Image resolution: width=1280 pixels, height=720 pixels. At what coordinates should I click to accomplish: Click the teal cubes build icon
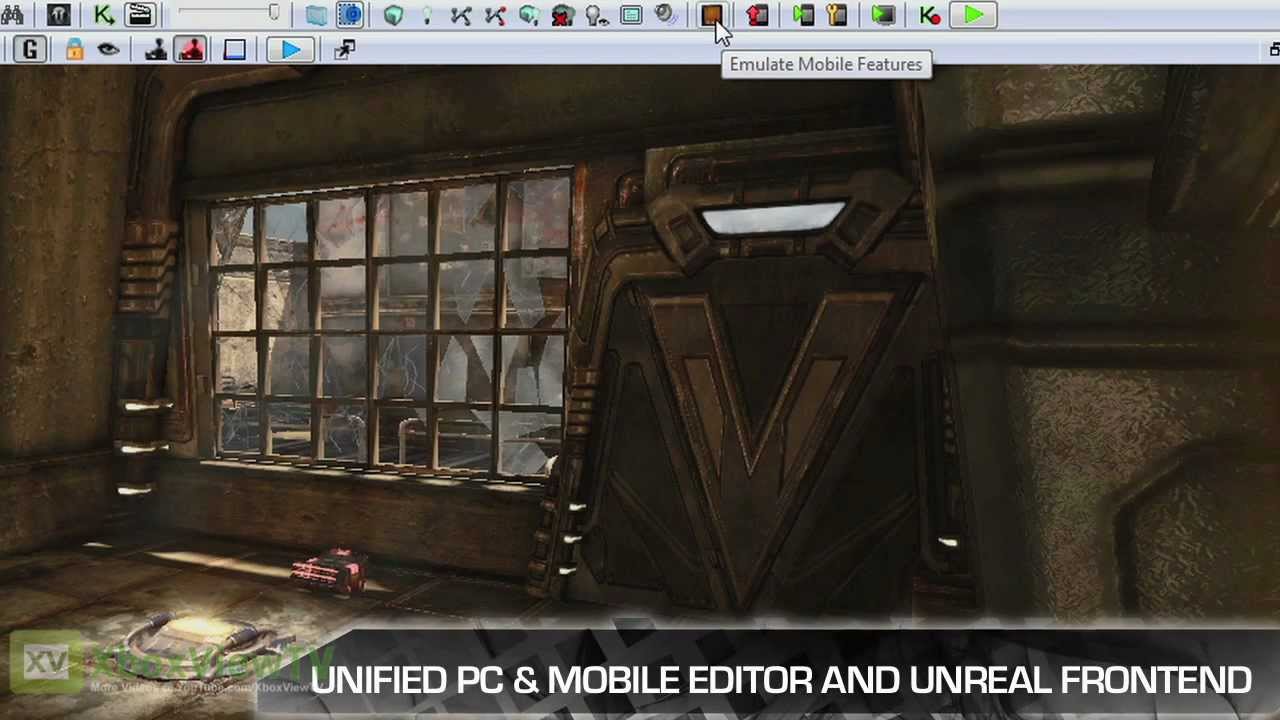(529, 15)
